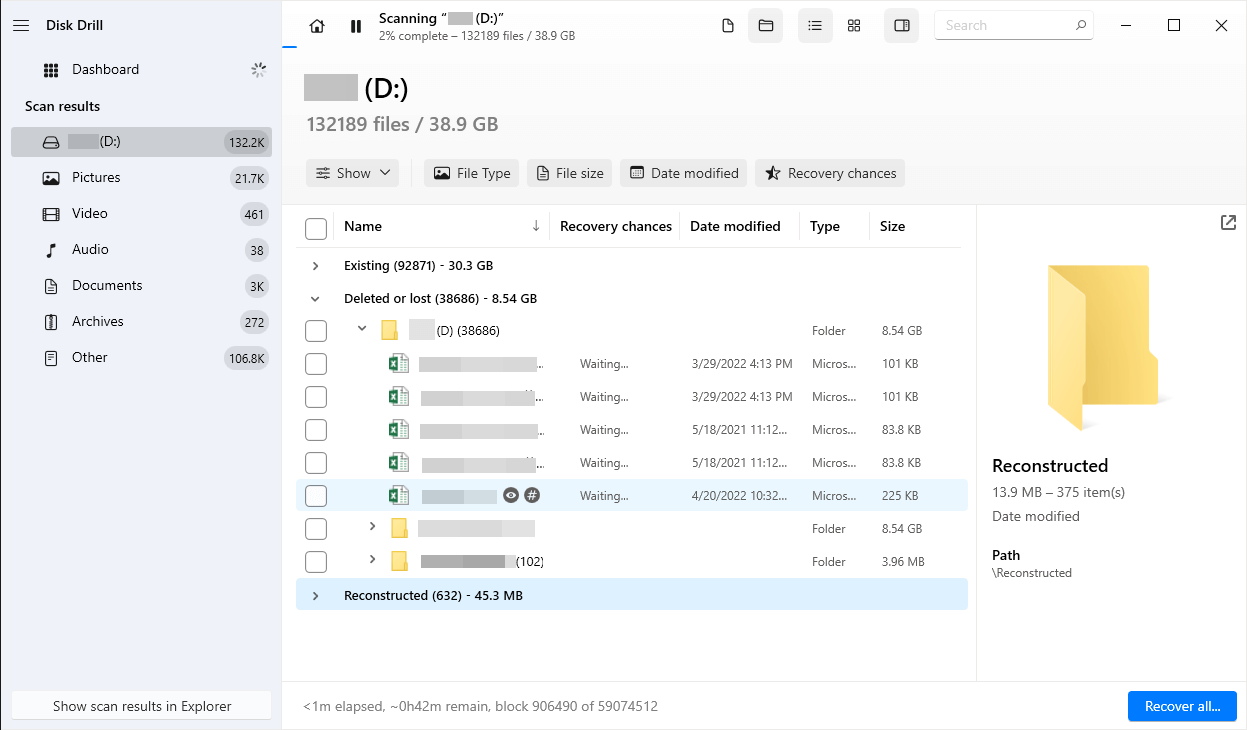The image size is (1247, 730).
Task: Click the (D) (38686) folder icon
Action: point(390,331)
